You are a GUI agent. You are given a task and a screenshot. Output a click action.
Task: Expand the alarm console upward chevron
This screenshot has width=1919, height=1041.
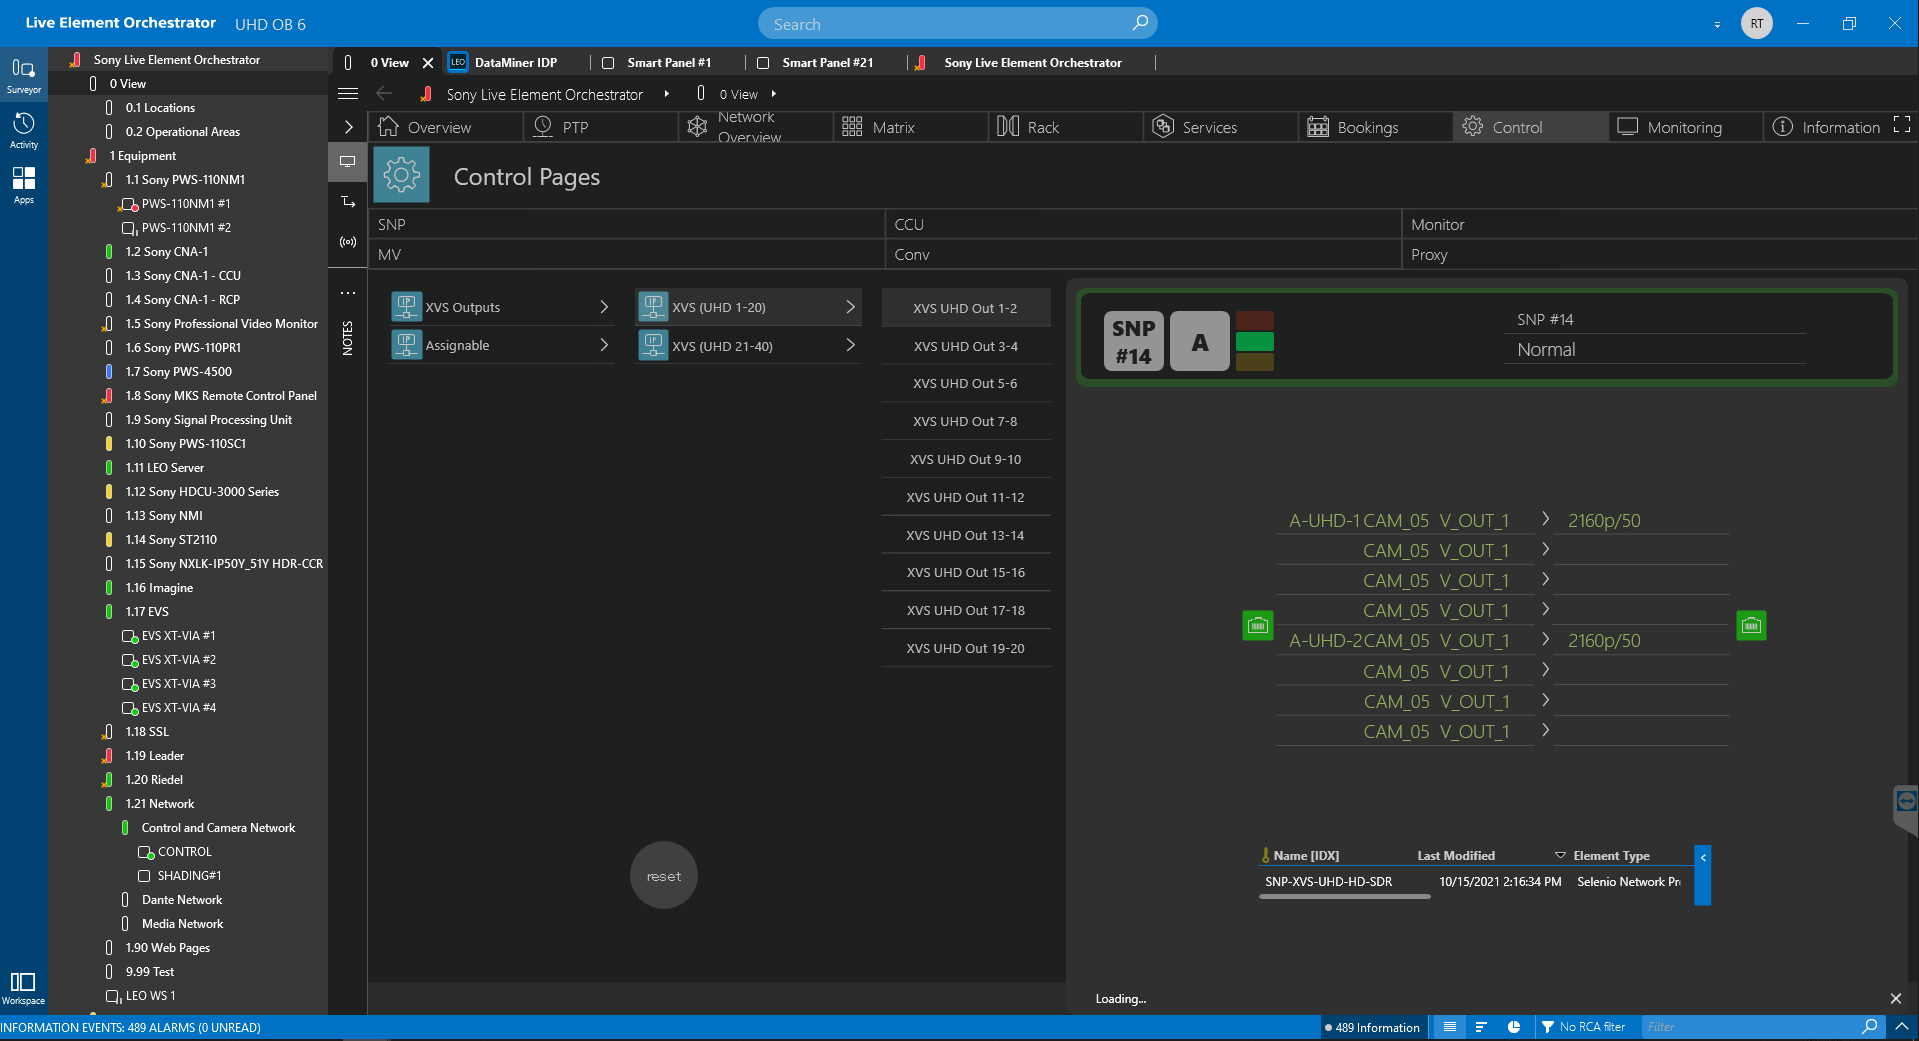pos(1901,1027)
